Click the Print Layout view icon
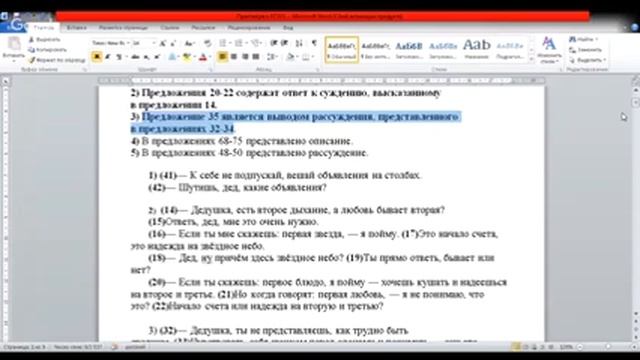 [516, 347]
